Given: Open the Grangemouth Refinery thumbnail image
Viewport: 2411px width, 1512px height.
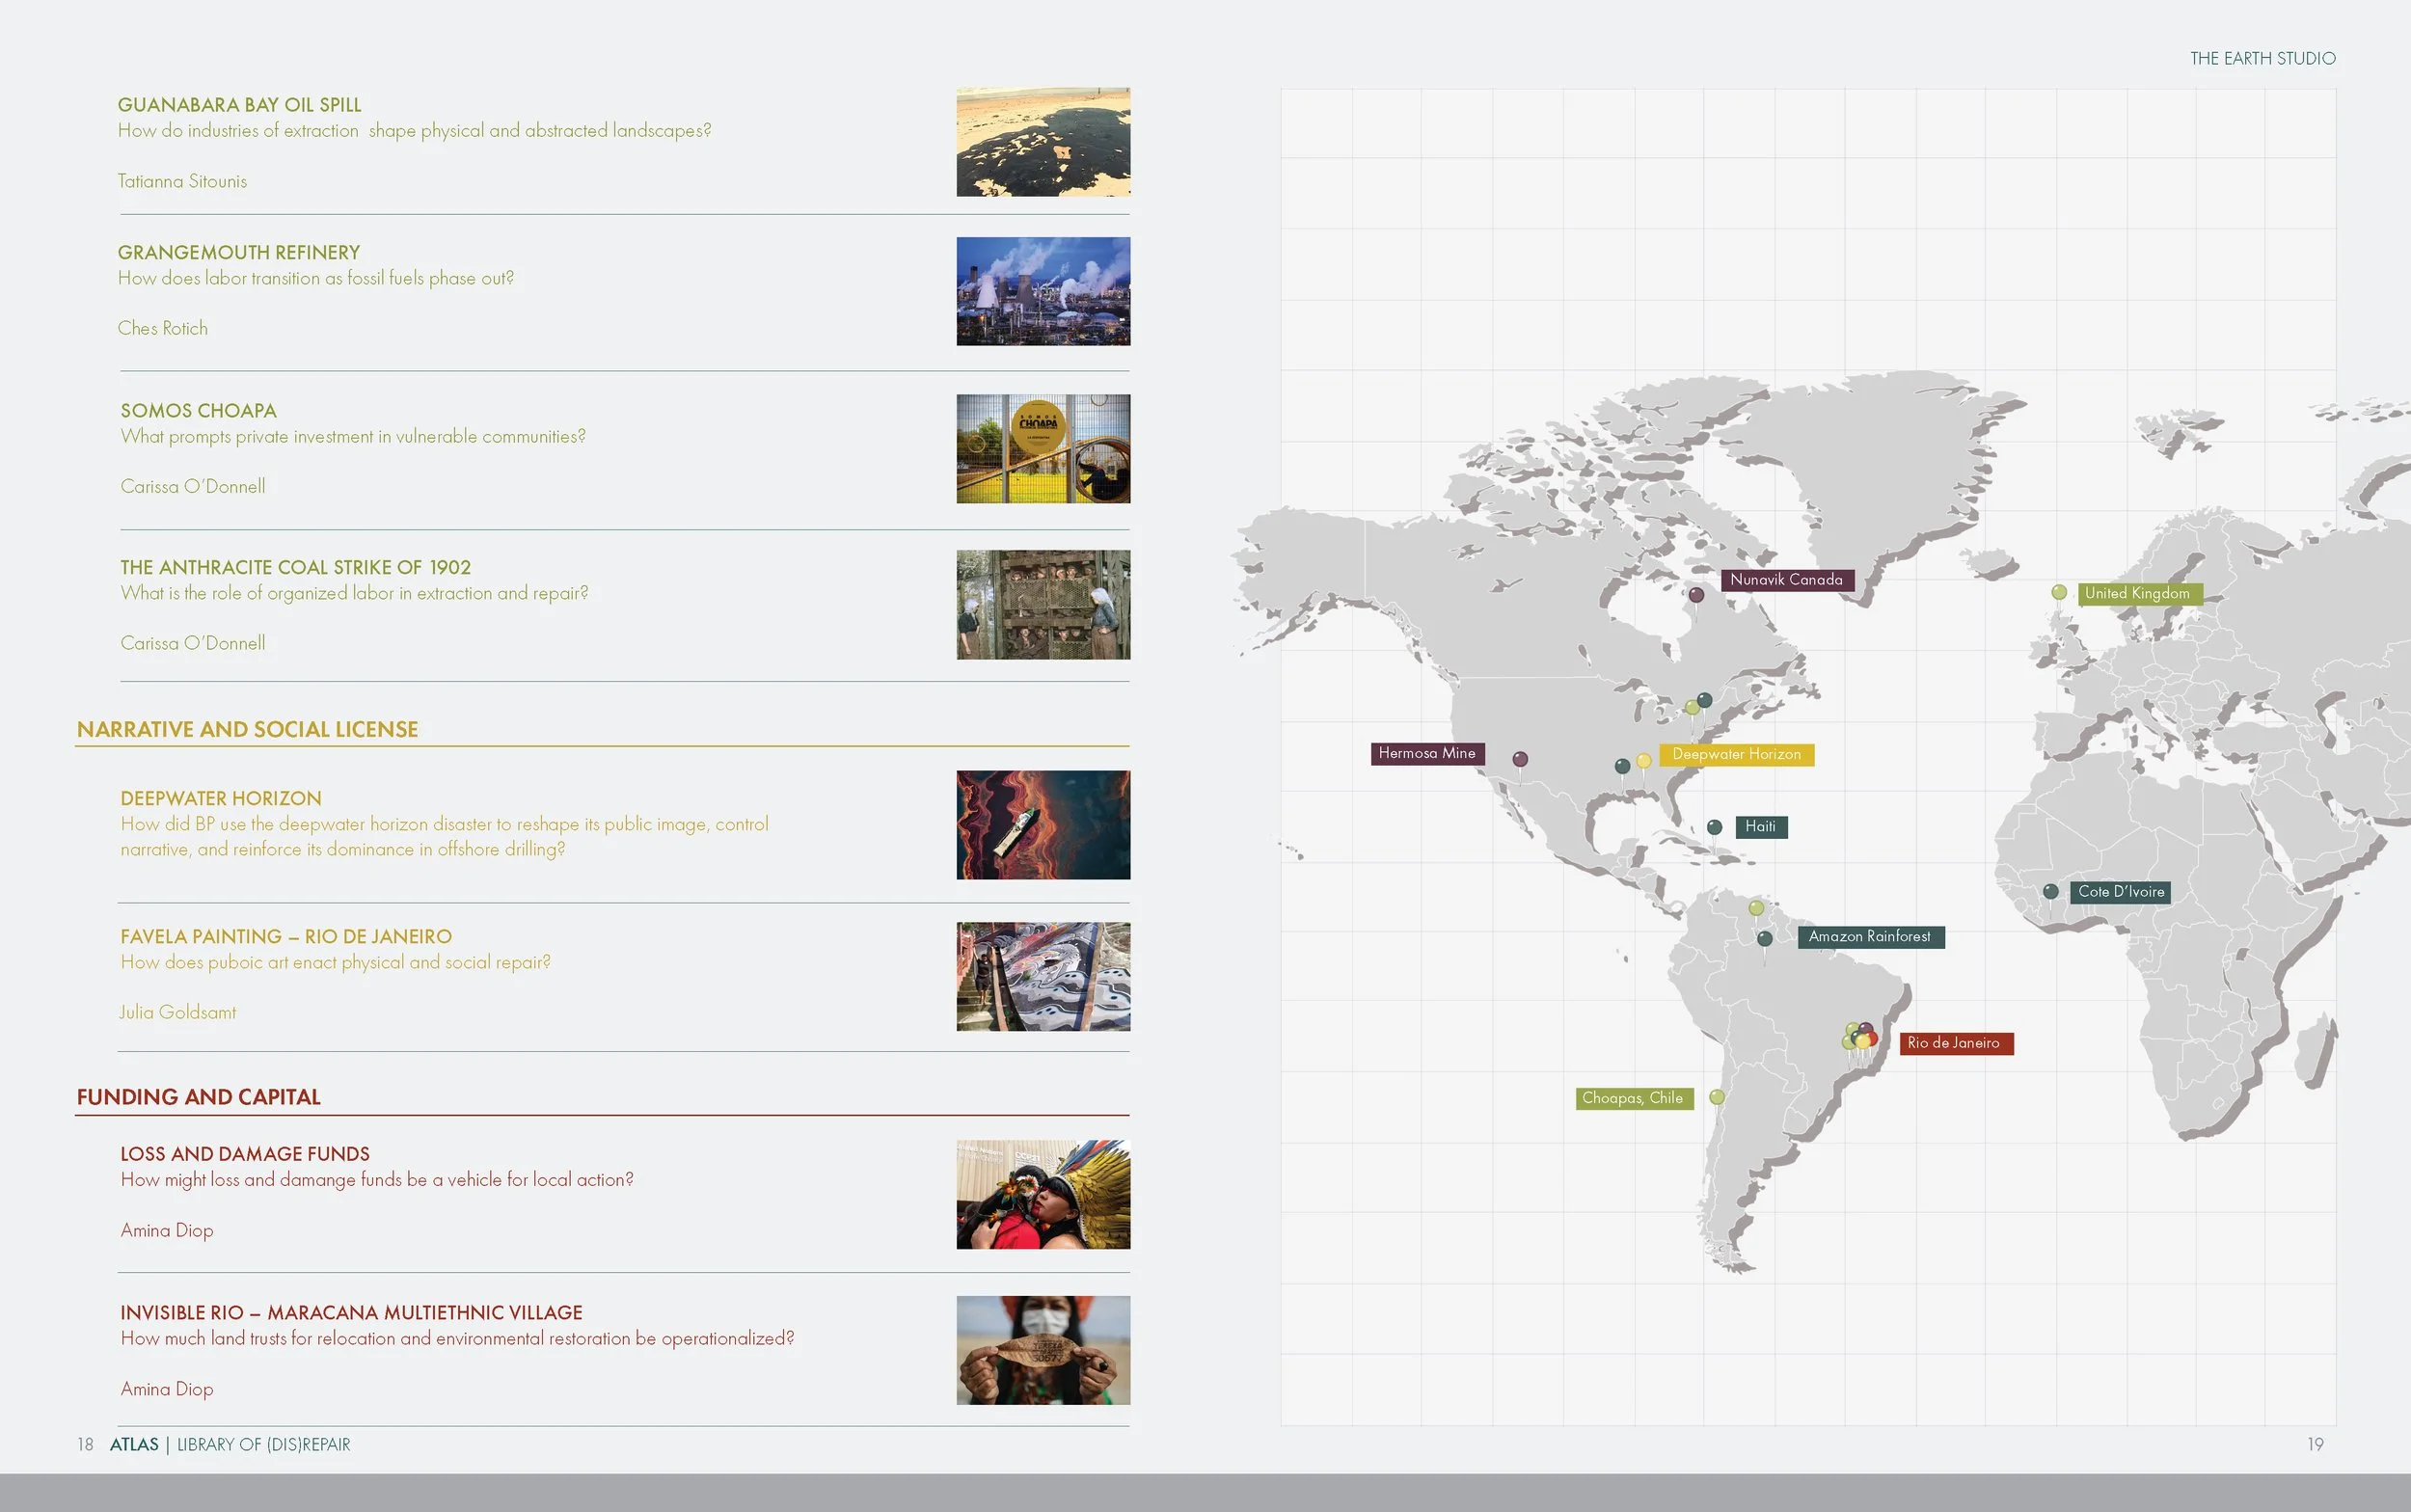Looking at the screenshot, I should tap(1043, 291).
